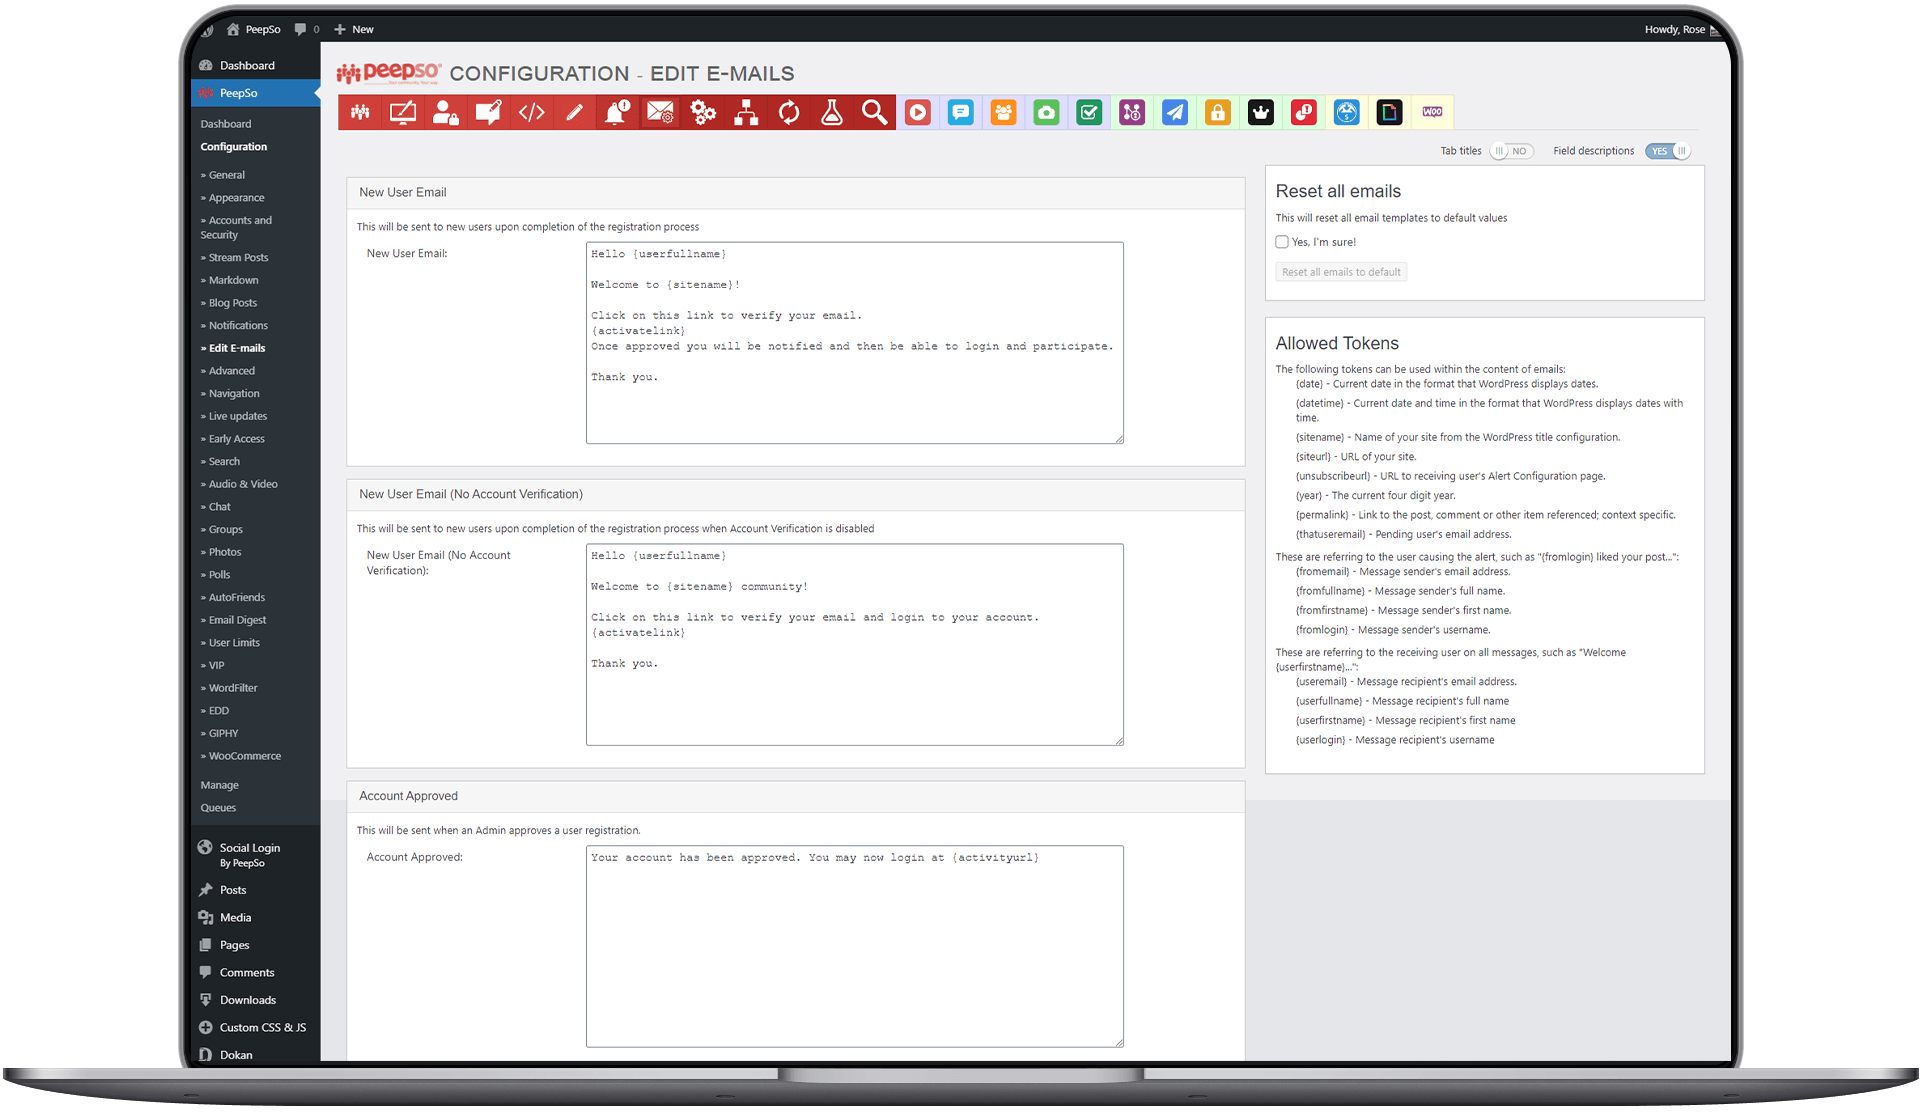Image resolution: width=1923 pixels, height=1118 pixels.
Task: Click into the Account Approved textarea
Action: pos(855,947)
